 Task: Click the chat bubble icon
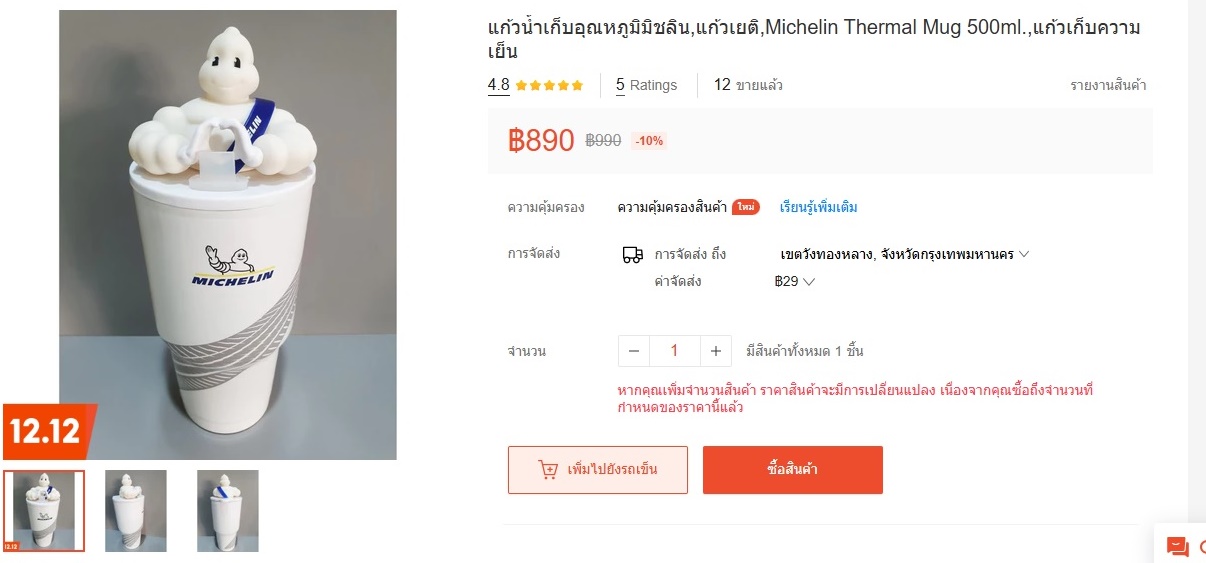coord(1177,547)
